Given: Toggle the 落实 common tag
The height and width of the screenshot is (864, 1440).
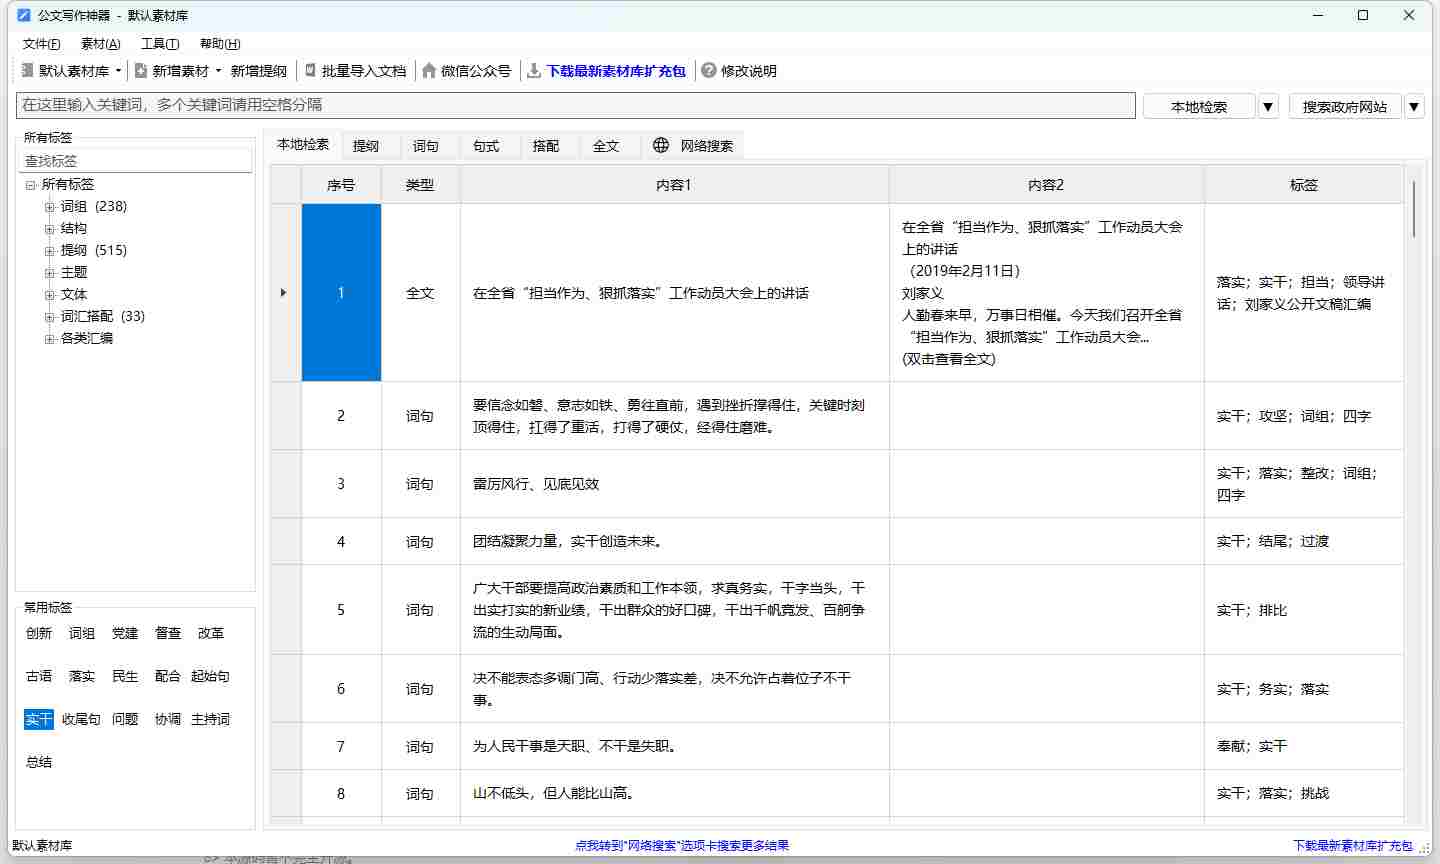Looking at the screenshot, I should pos(82,676).
